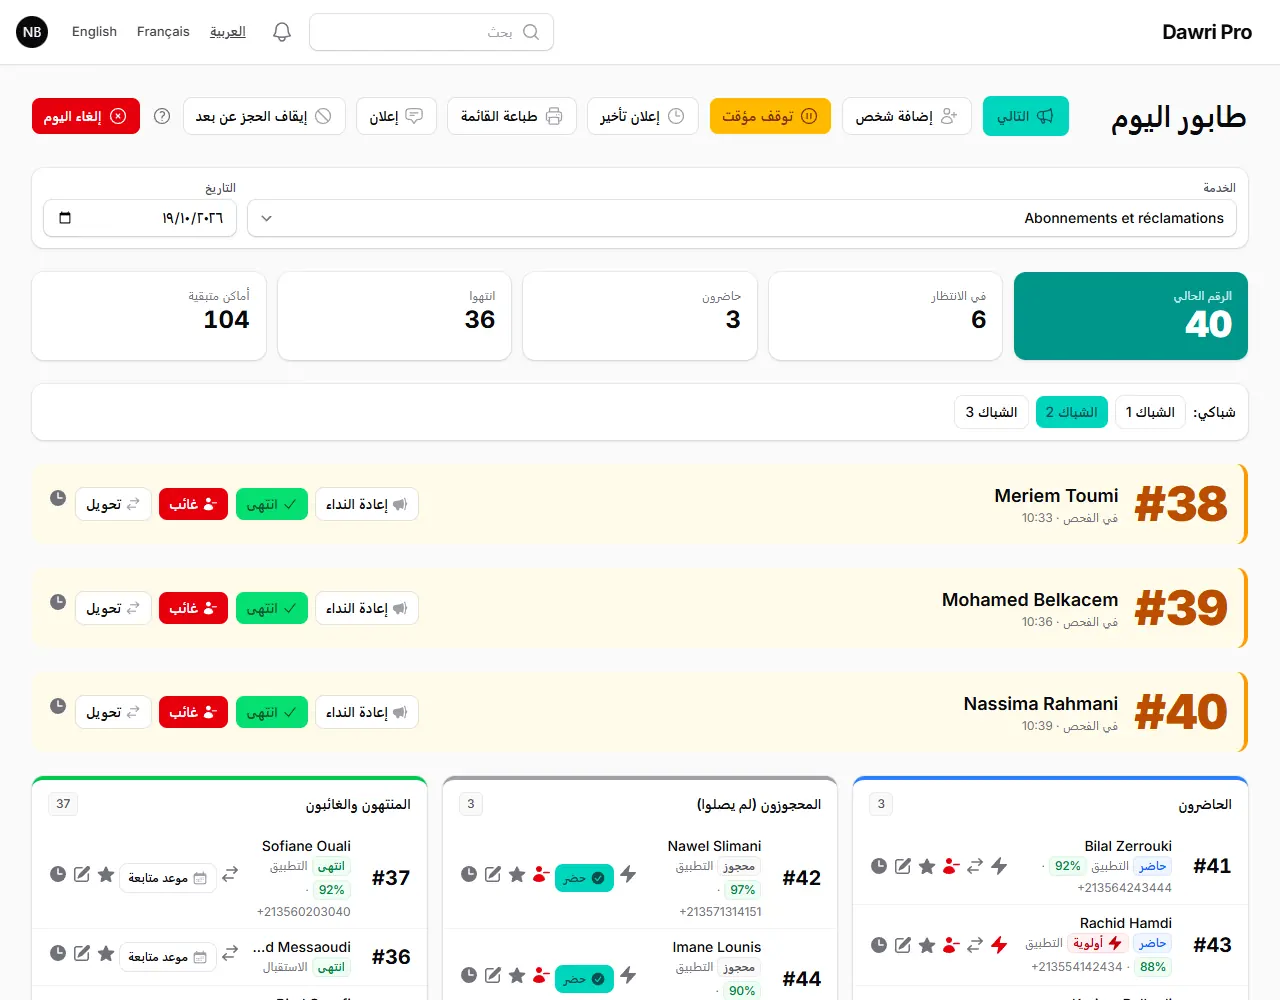1280x1000 pixels.
Task: Click the lightning icon for Nawel Slimani #42
Action: (x=628, y=874)
